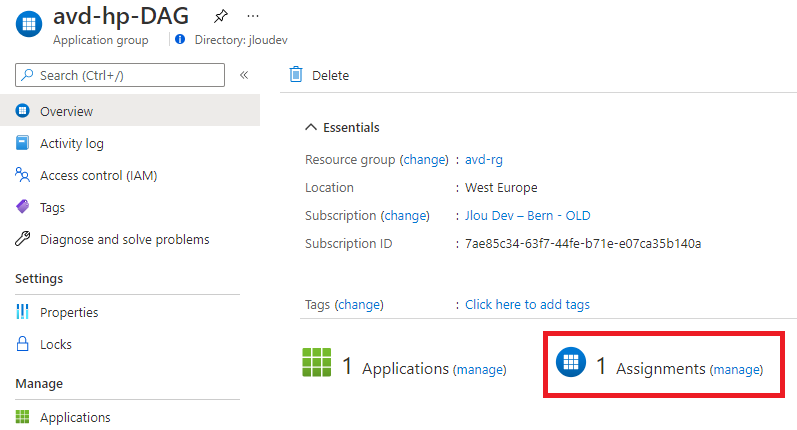This screenshot has height=430, width=797.
Task: Click the Application group subtitle
Action: click(101, 40)
